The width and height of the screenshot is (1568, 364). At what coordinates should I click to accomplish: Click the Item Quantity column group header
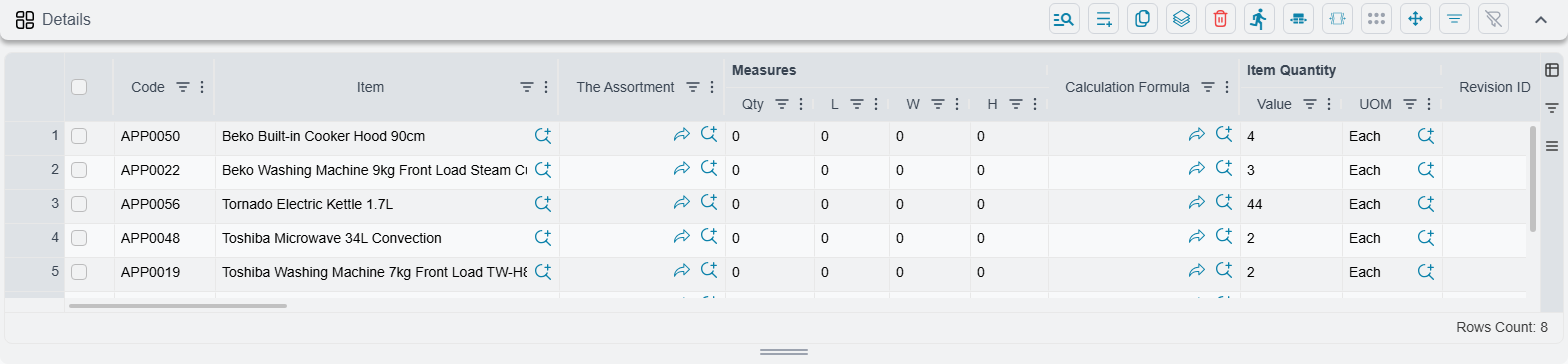tap(1292, 70)
